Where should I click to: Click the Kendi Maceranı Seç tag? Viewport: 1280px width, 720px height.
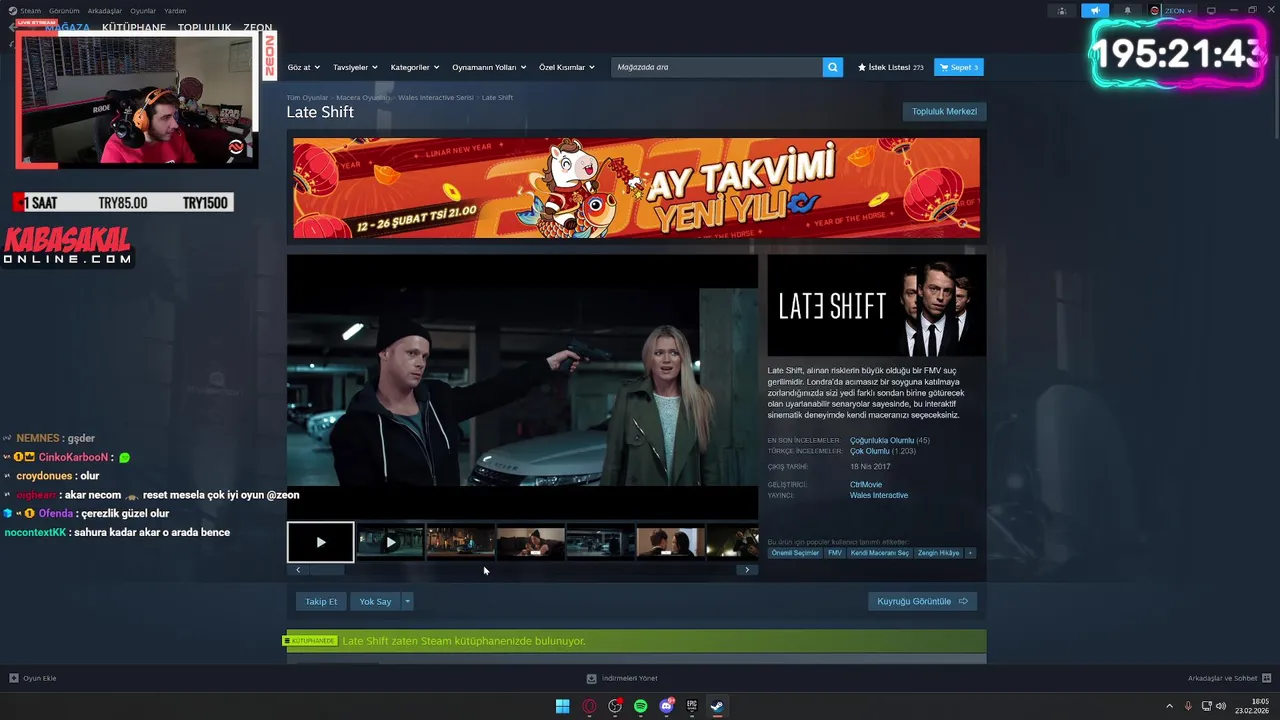pyautogui.click(x=880, y=553)
